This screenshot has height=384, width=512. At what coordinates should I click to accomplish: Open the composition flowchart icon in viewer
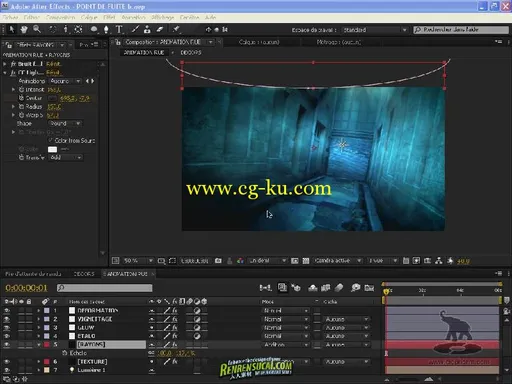(x=439, y=261)
